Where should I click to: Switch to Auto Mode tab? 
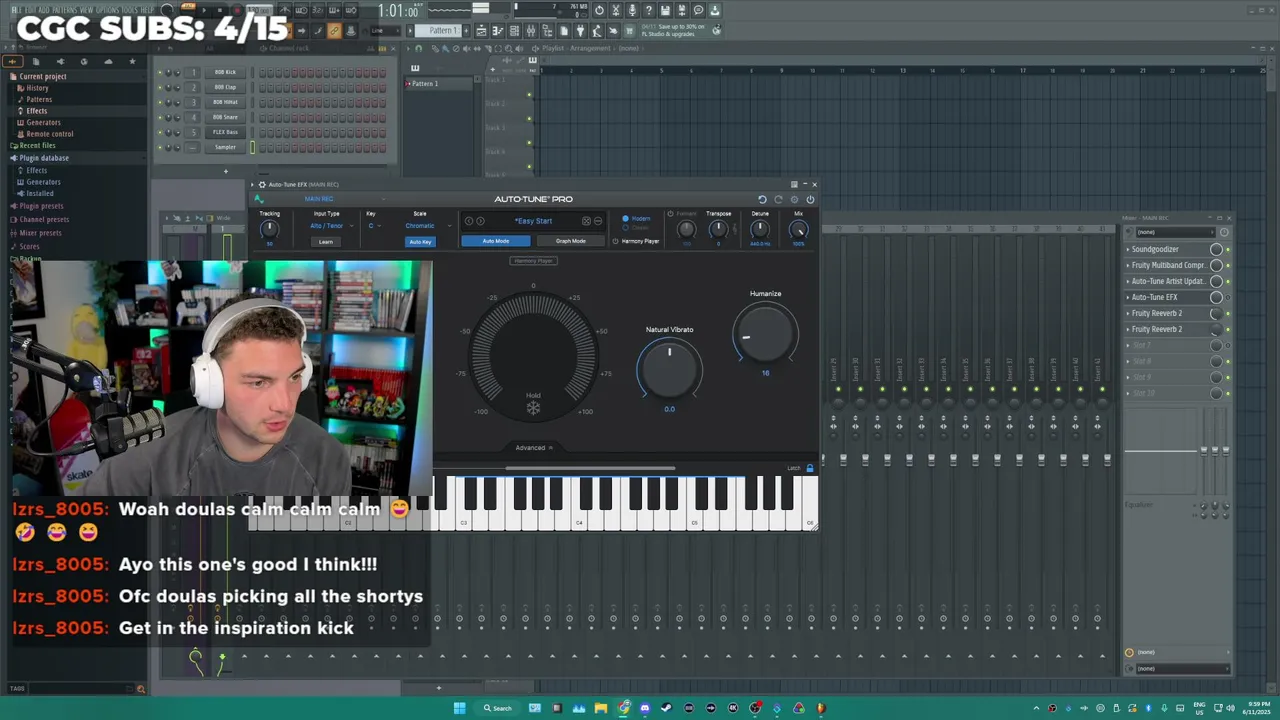(x=496, y=241)
